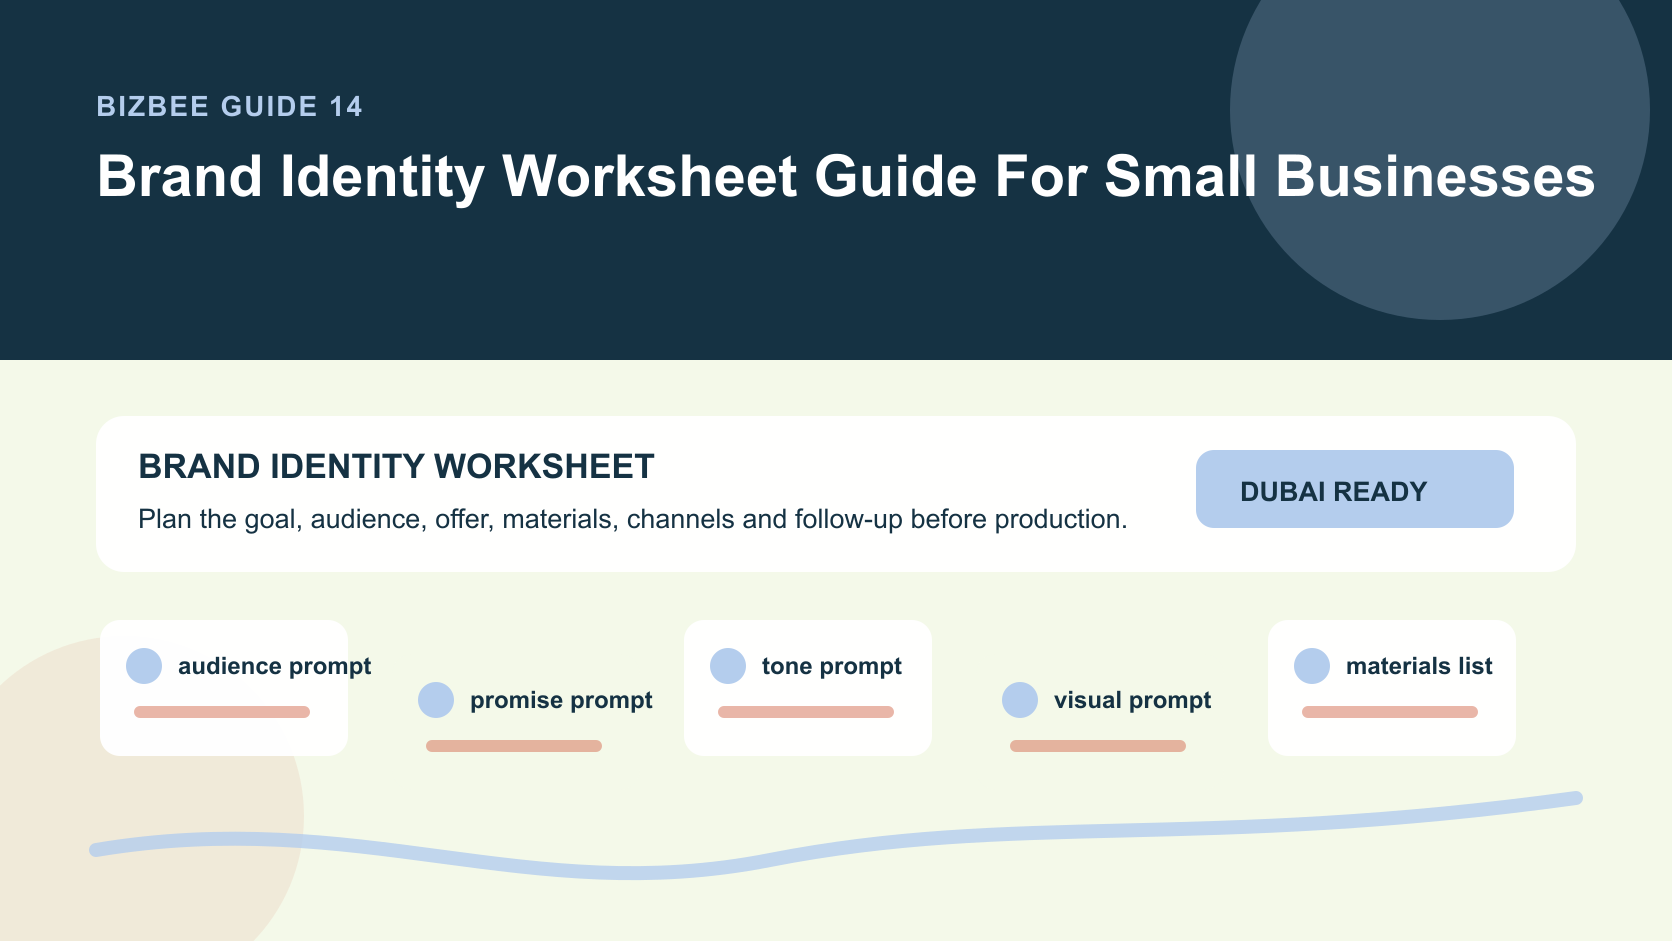This screenshot has height=941, width=1672.
Task: Click the "BRAND IDENTITY WORKSHEET" card heading
Action: click(x=396, y=466)
